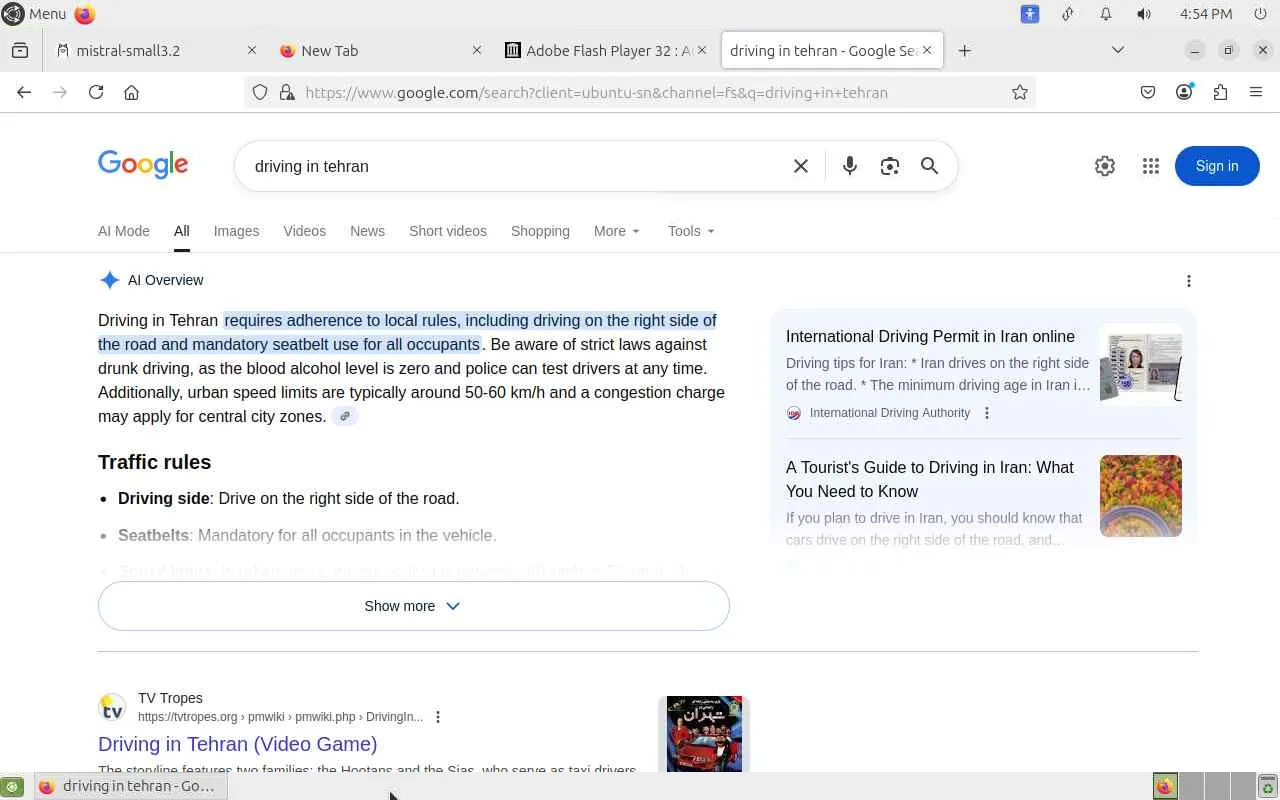The height and width of the screenshot is (800, 1280).
Task: Bookmark this page with the star
Action: coord(1020,92)
